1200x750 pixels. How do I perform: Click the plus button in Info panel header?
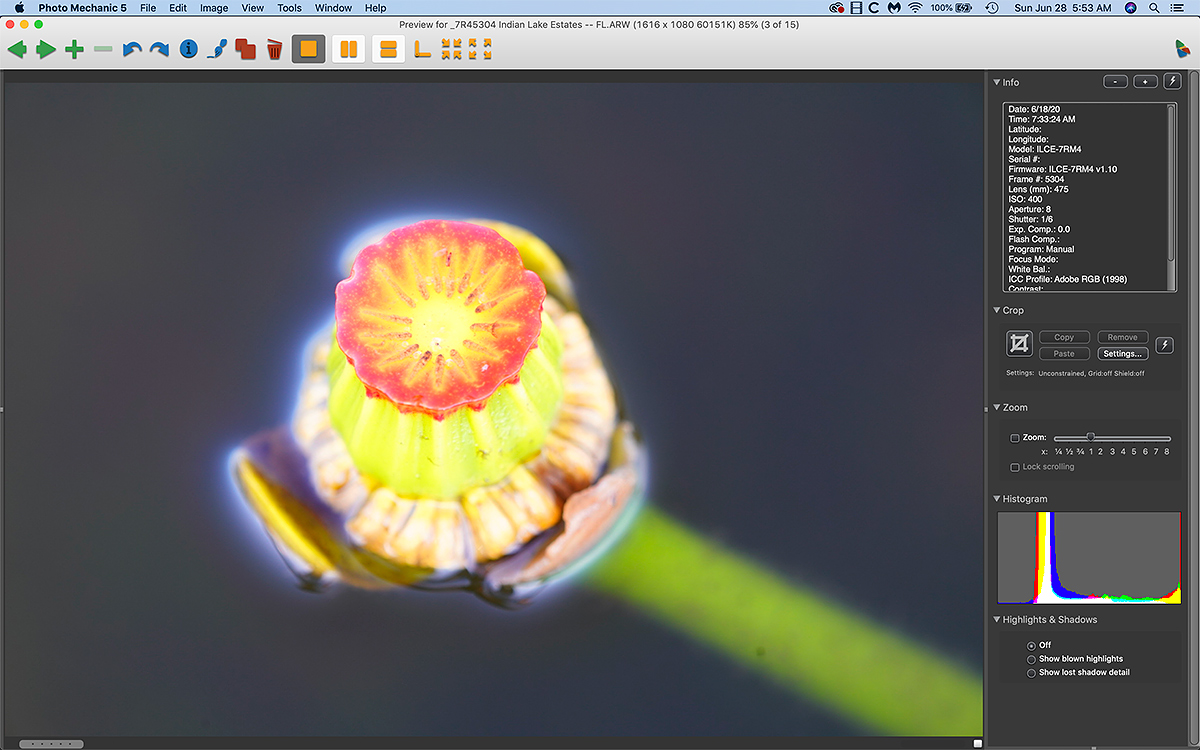click(x=1146, y=82)
